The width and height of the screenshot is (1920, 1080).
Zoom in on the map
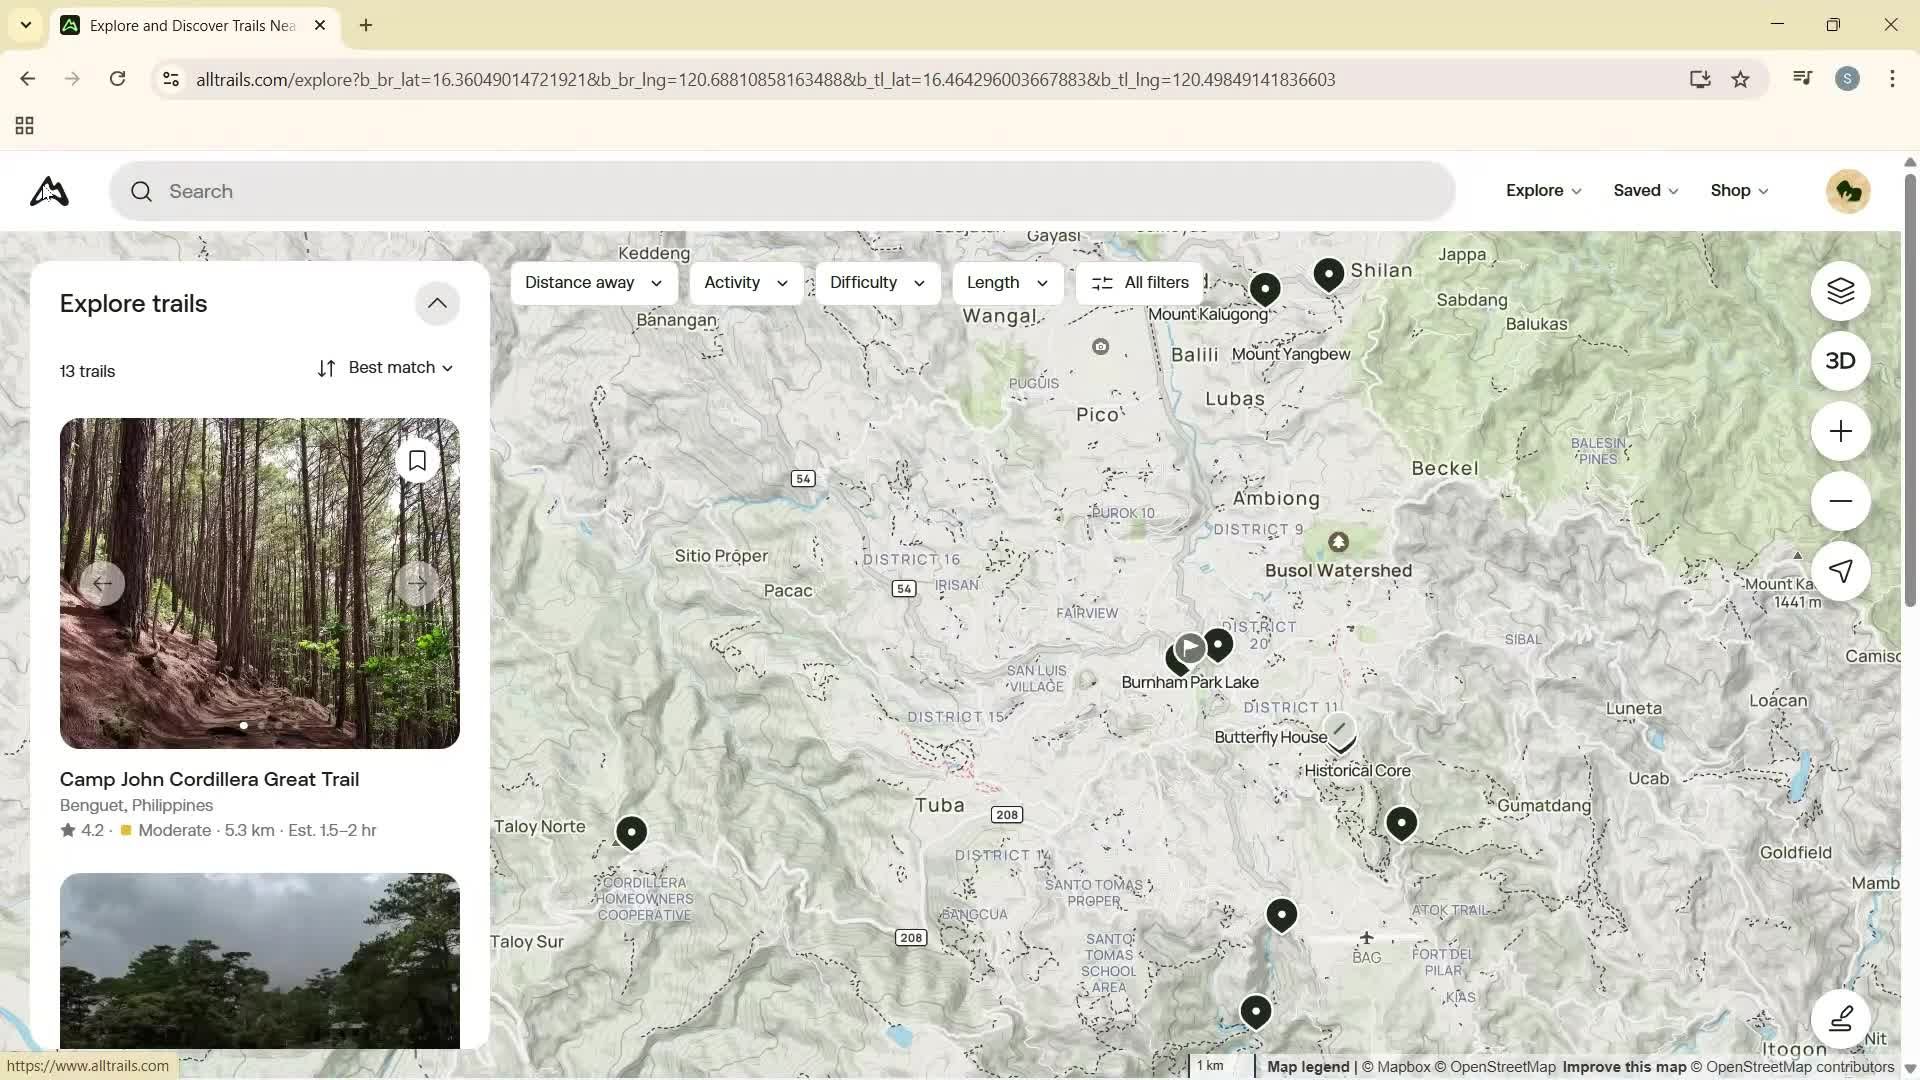pos(1840,431)
